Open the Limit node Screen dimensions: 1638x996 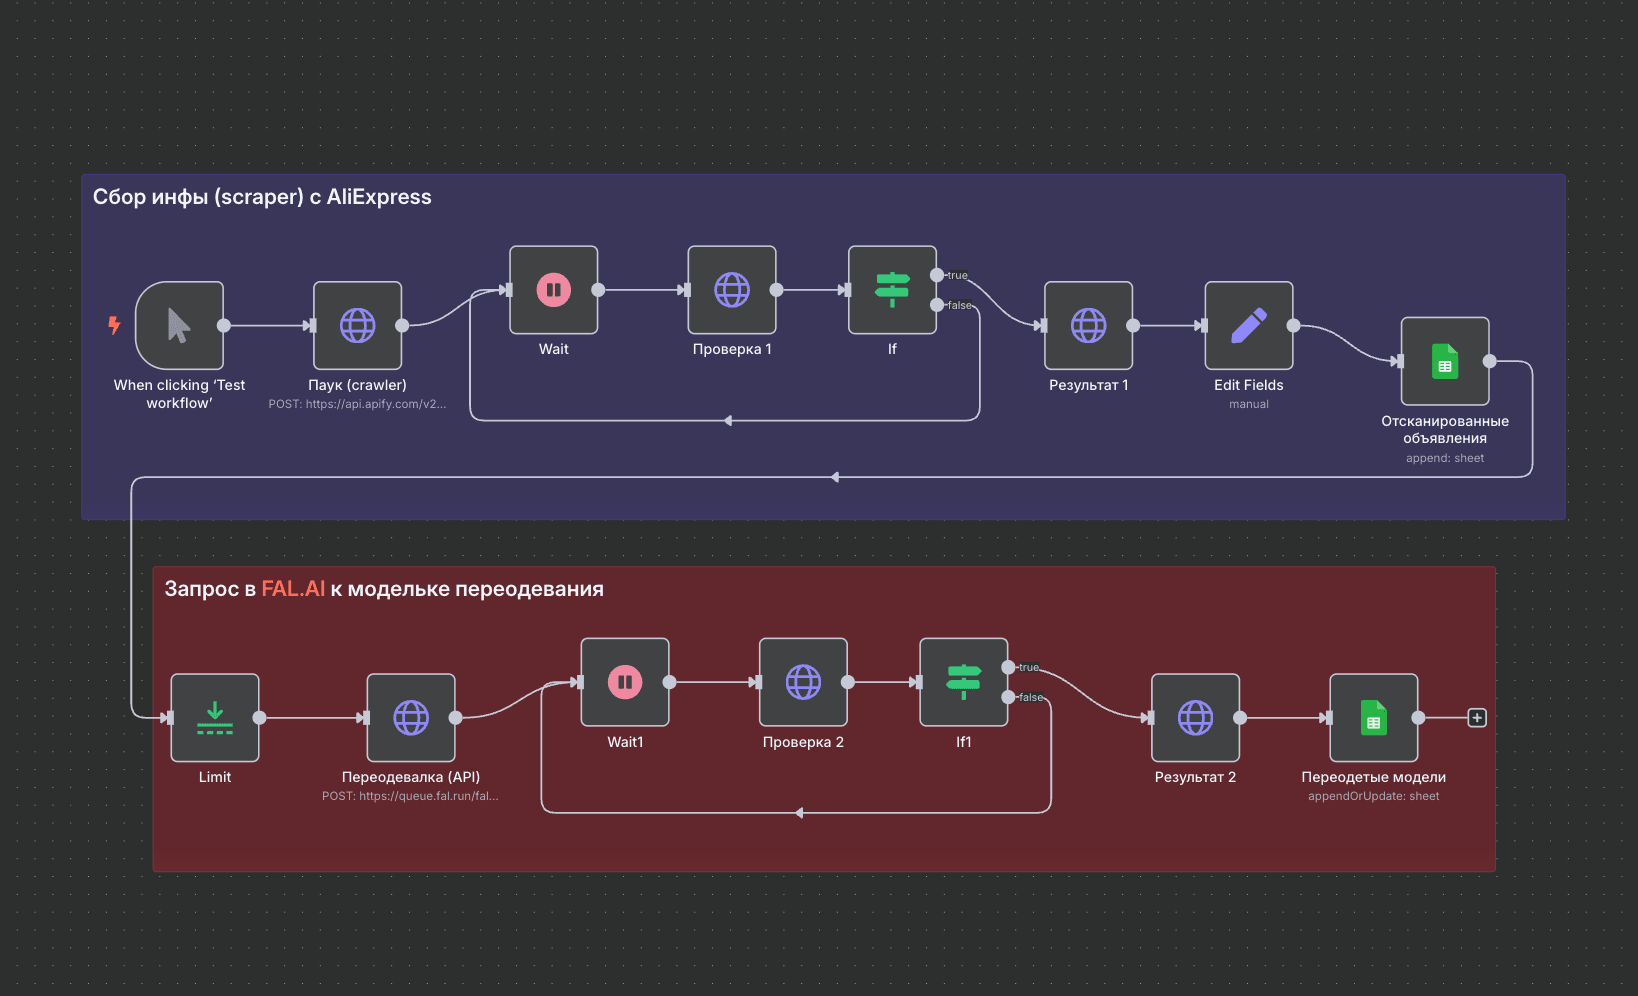pos(213,717)
